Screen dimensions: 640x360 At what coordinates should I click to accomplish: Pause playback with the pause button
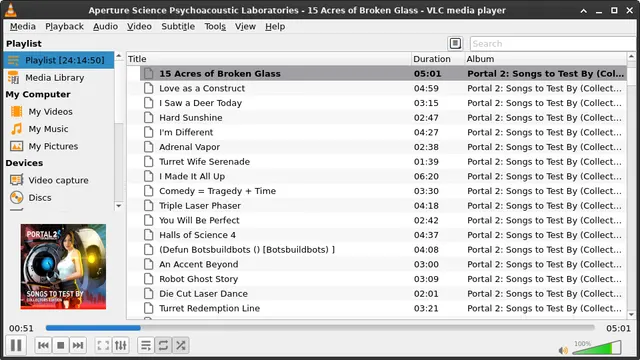tap(16, 345)
